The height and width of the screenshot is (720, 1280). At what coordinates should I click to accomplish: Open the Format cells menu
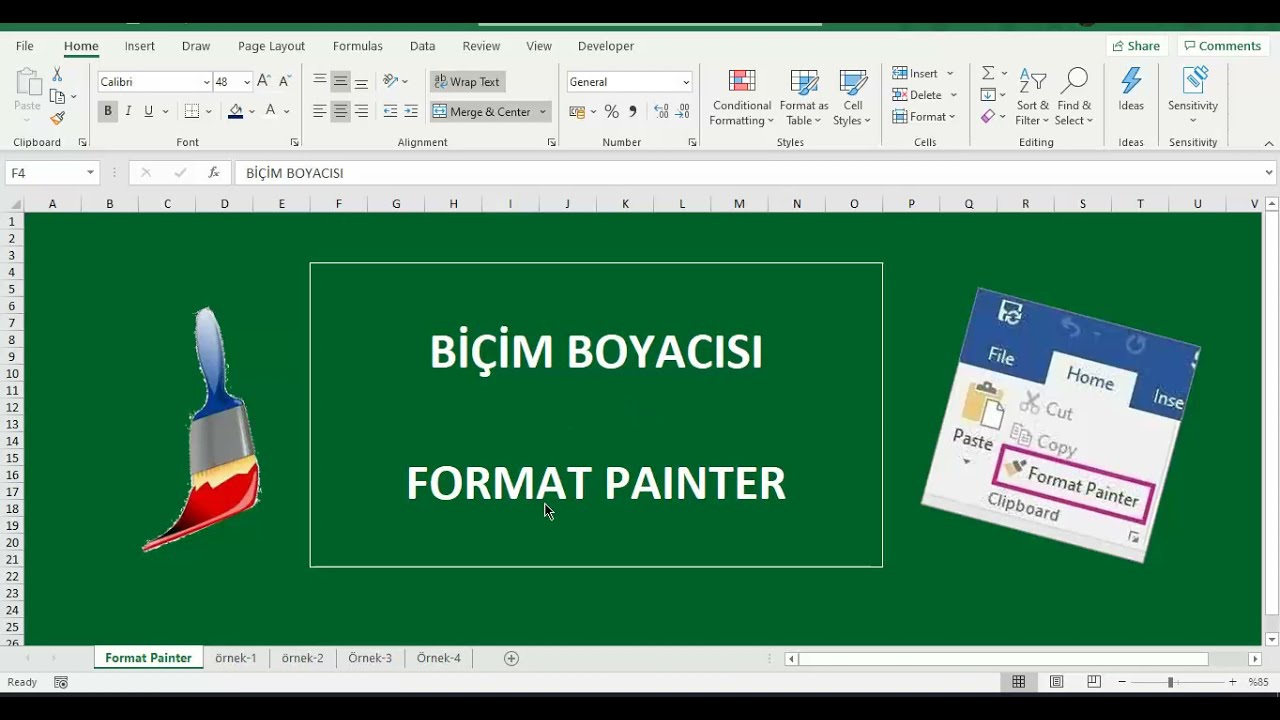point(924,117)
